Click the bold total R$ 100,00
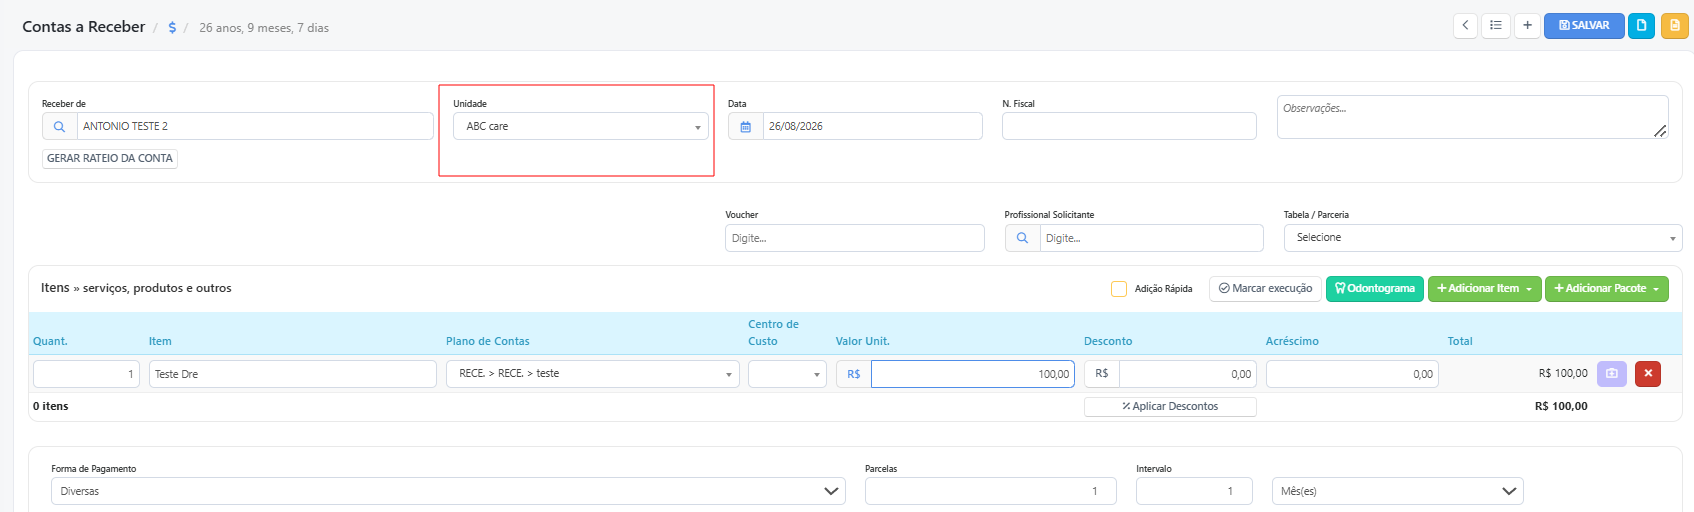The height and width of the screenshot is (512, 1694). [x=1561, y=406]
